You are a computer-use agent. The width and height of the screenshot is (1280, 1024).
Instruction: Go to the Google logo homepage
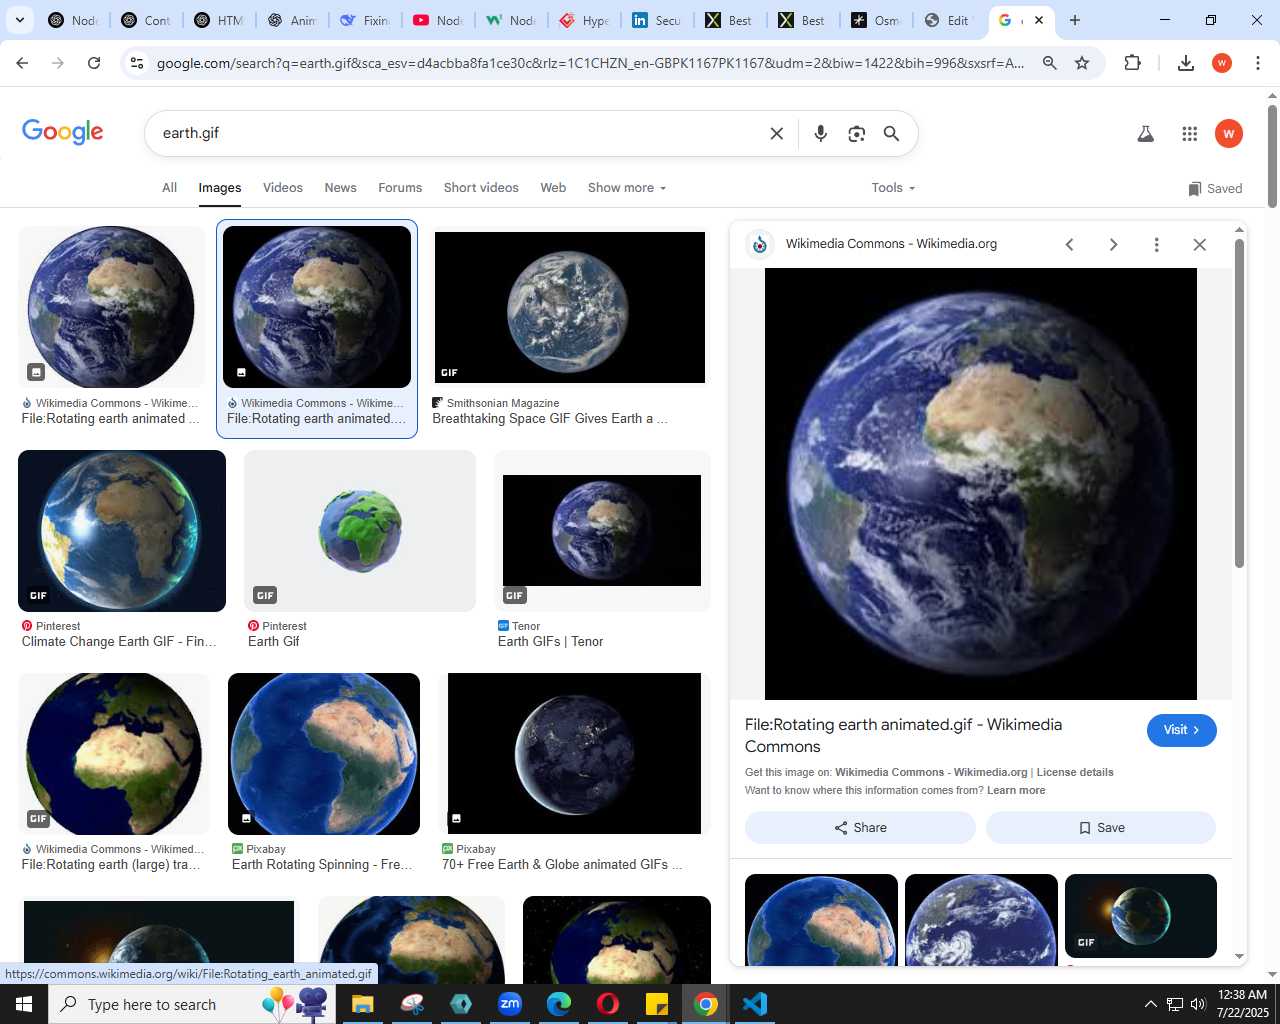coord(63,131)
